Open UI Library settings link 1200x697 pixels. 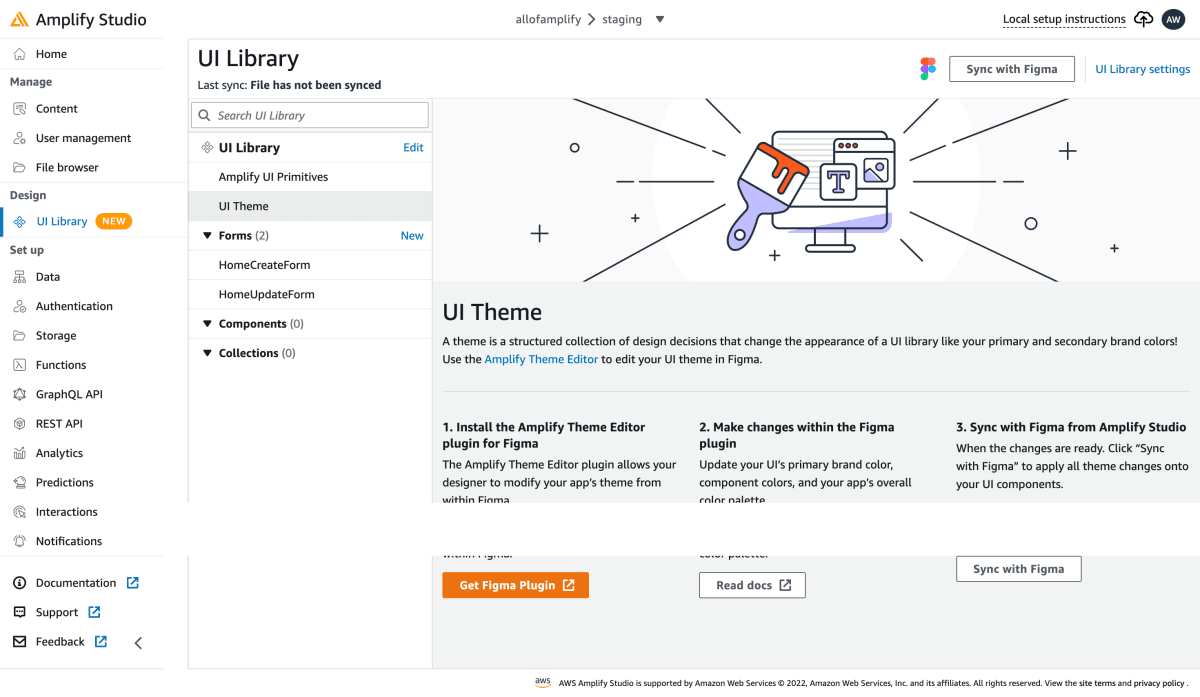[x=1142, y=69]
